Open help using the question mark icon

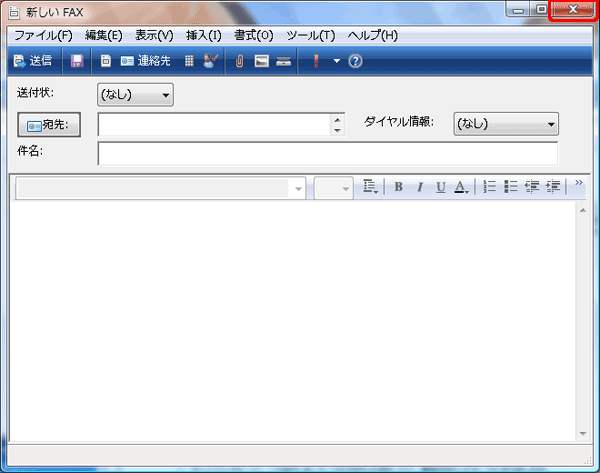pos(355,61)
